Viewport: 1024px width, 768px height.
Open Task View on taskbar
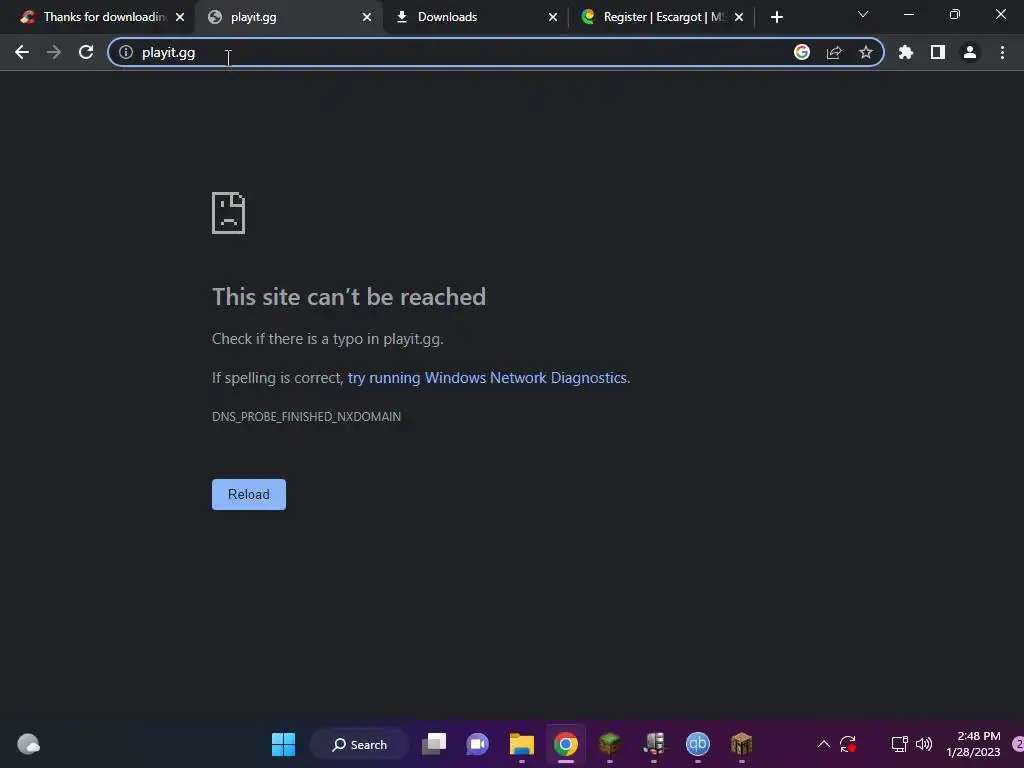click(434, 744)
